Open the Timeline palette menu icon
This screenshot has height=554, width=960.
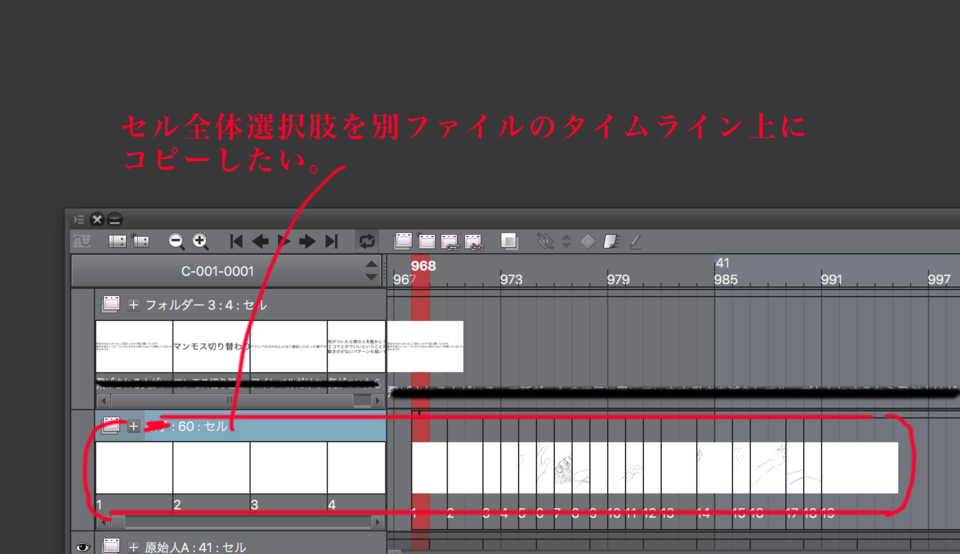[x=79, y=219]
